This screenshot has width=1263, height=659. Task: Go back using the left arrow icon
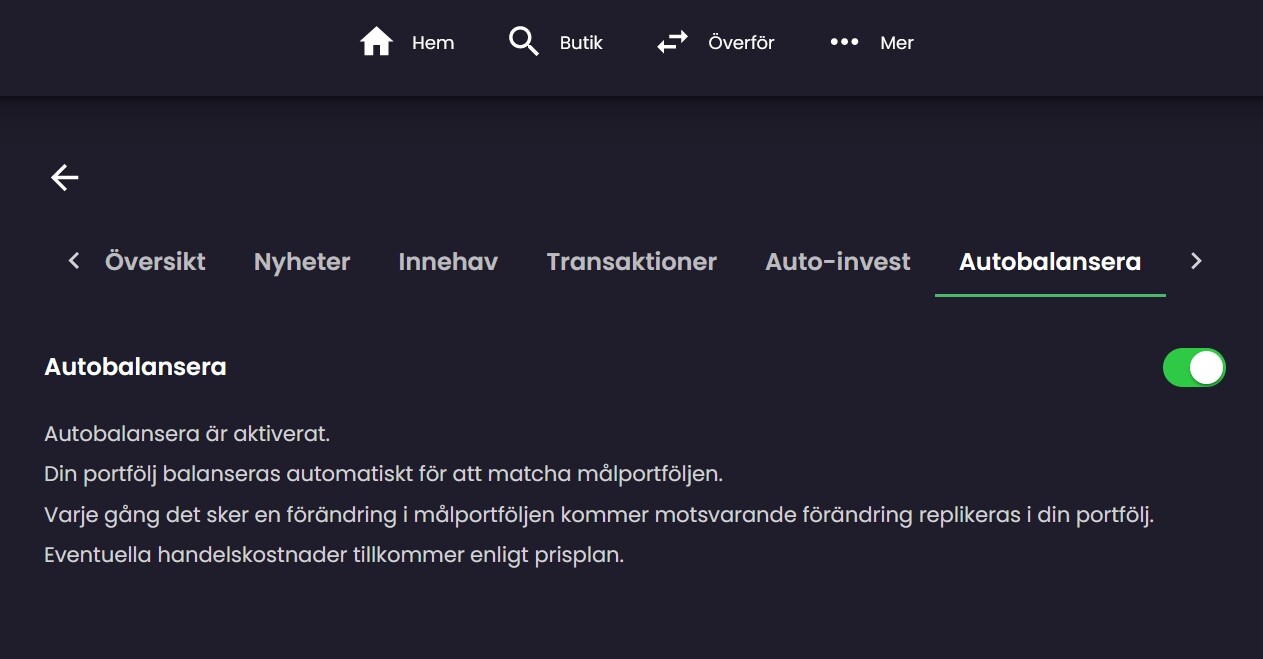click(x=65, y=178)
